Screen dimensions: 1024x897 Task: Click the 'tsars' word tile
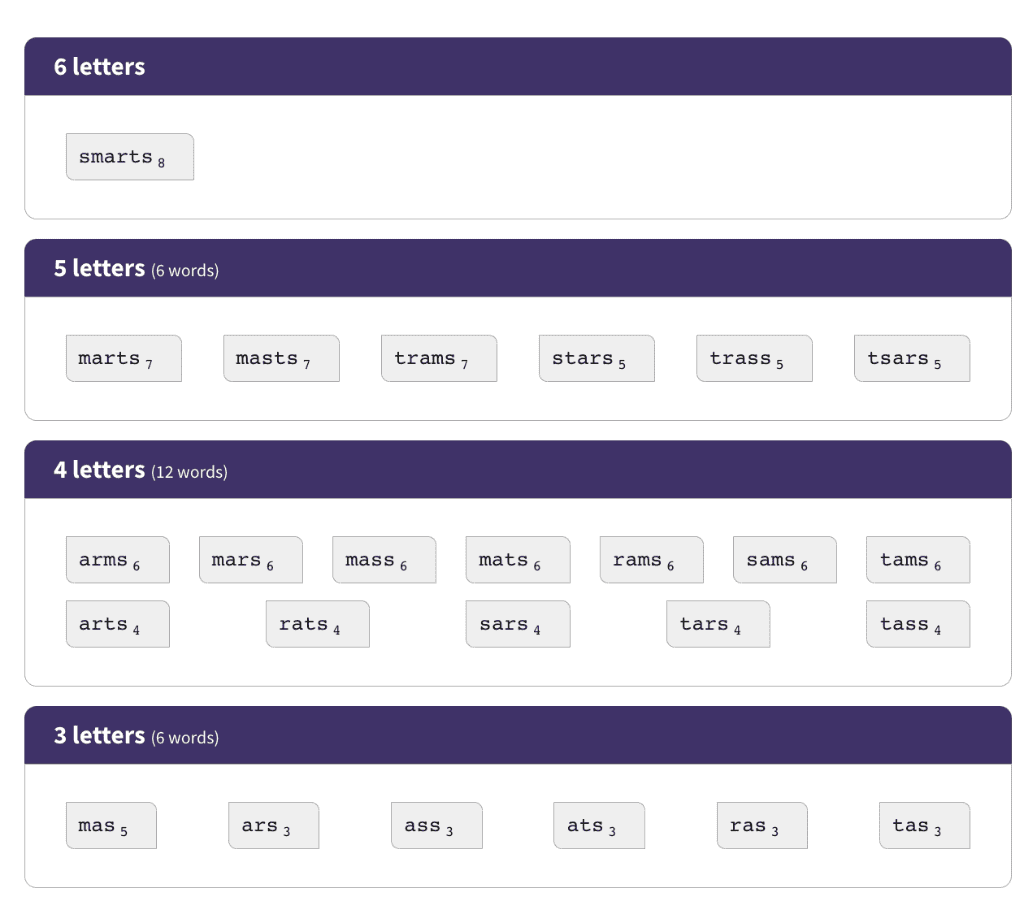912,358
